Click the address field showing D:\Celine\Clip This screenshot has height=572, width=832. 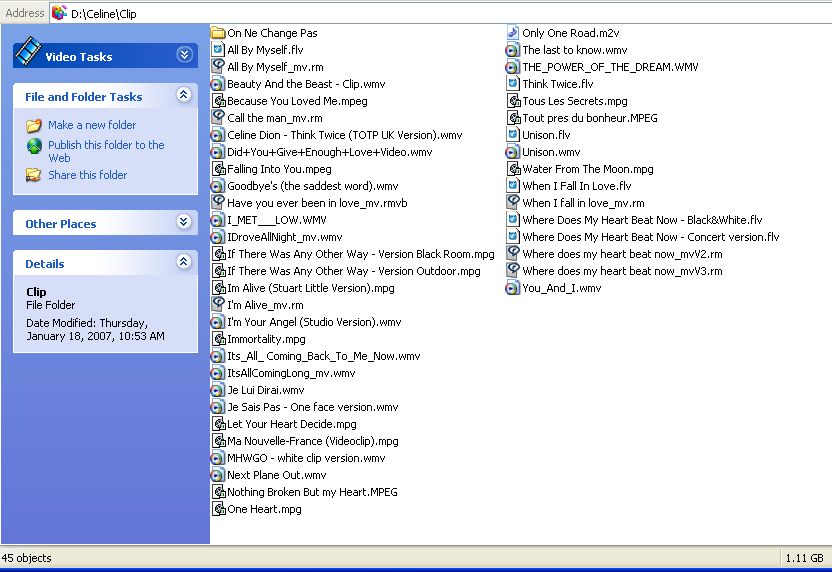[440, 13]
